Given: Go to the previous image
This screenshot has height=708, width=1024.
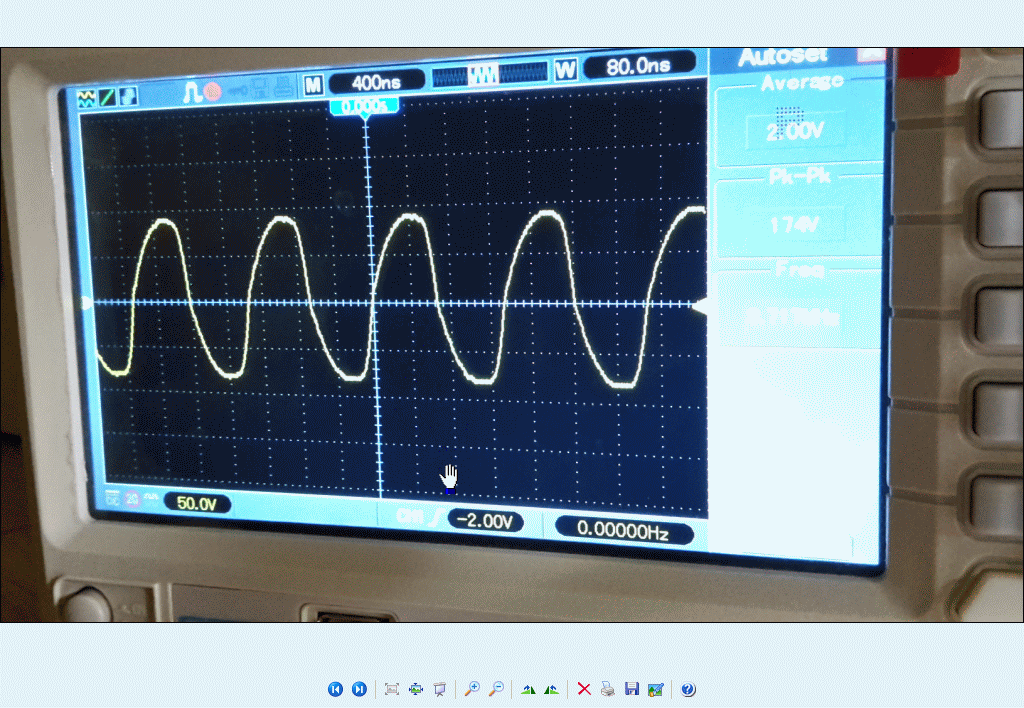Looking at the screenshot, I should click(335, 689).
